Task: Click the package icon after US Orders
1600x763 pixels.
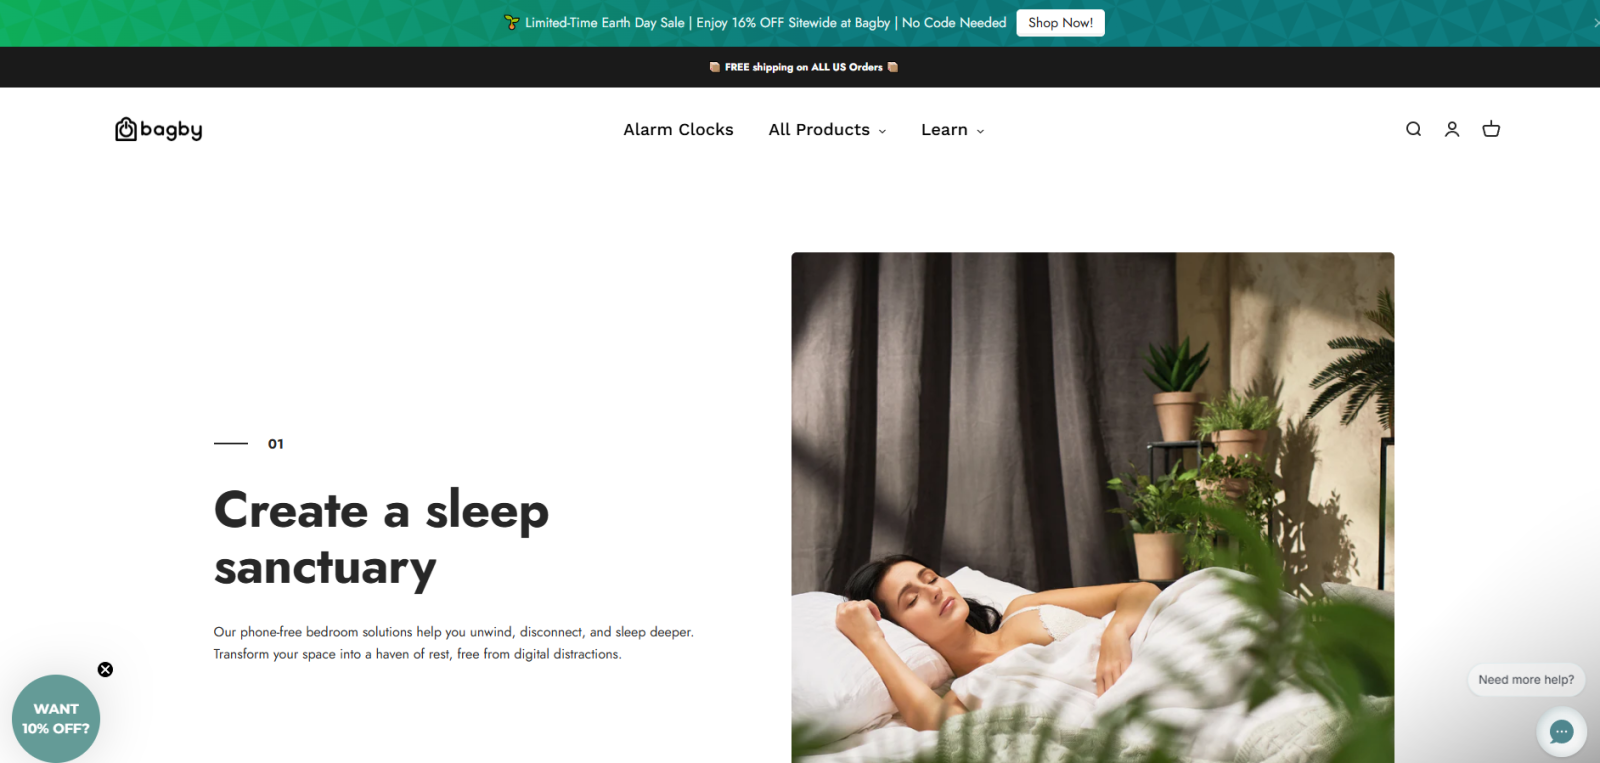Action: pyautogui.click(x=893, y=67)
